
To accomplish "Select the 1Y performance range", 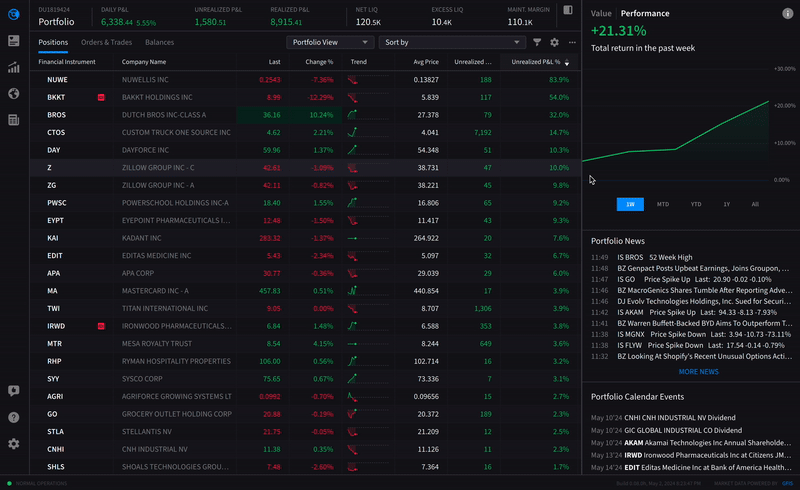I will (727, 204).
